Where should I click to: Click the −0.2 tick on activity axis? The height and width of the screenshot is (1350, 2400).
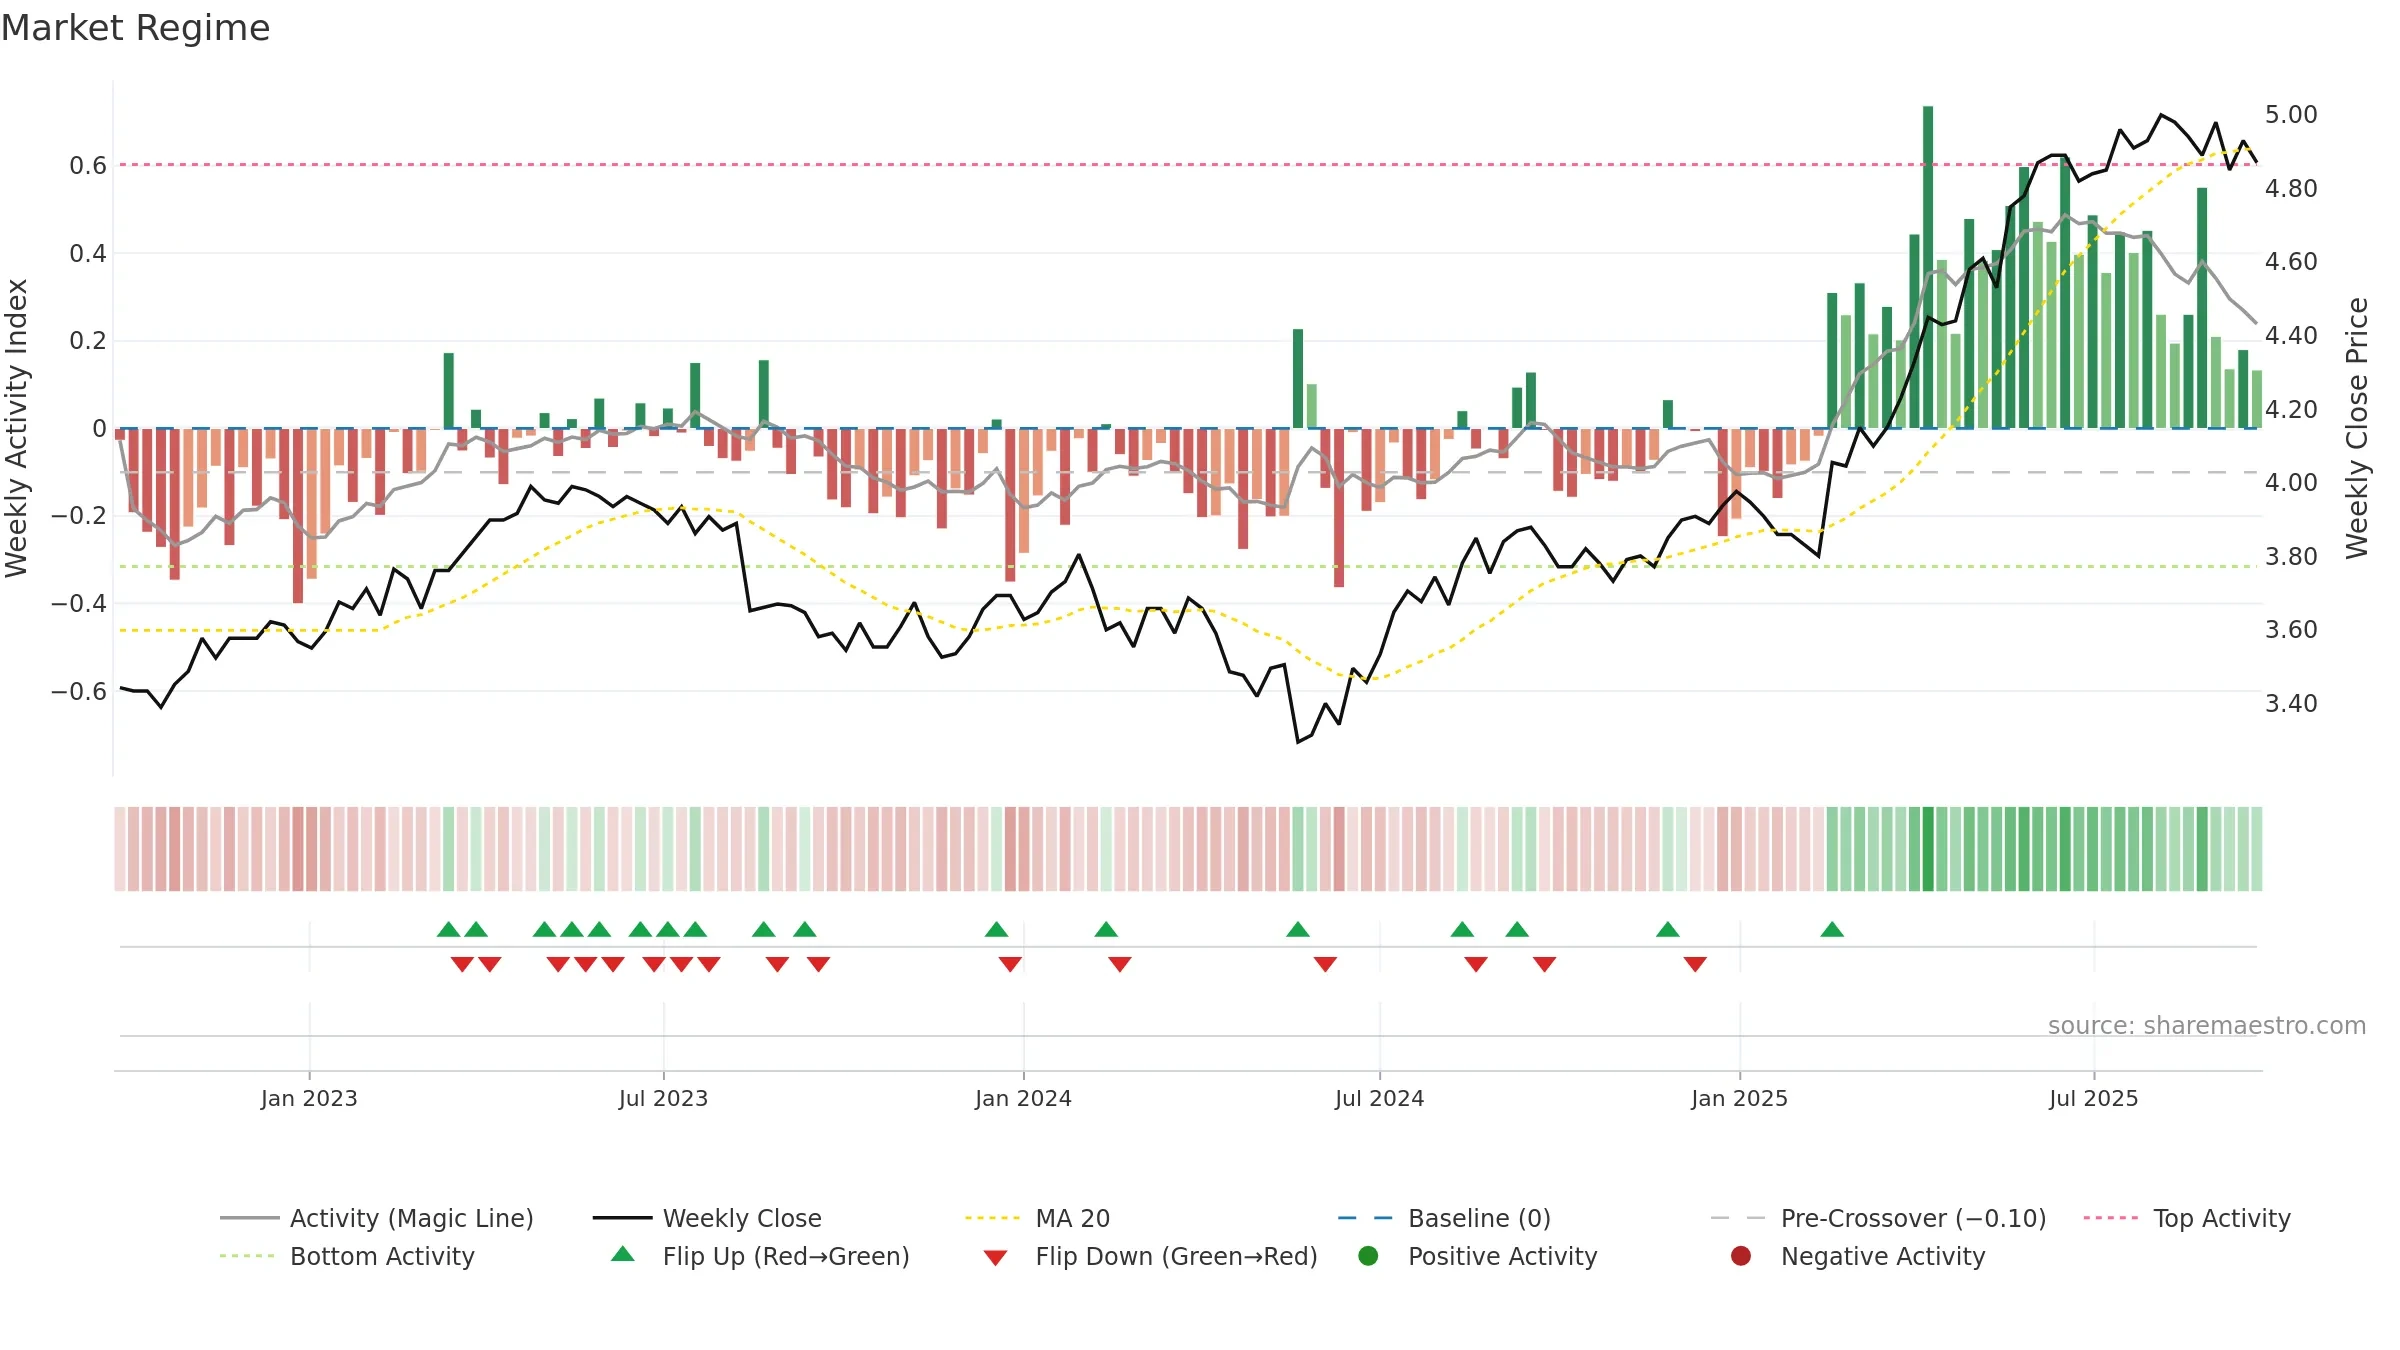78,515
